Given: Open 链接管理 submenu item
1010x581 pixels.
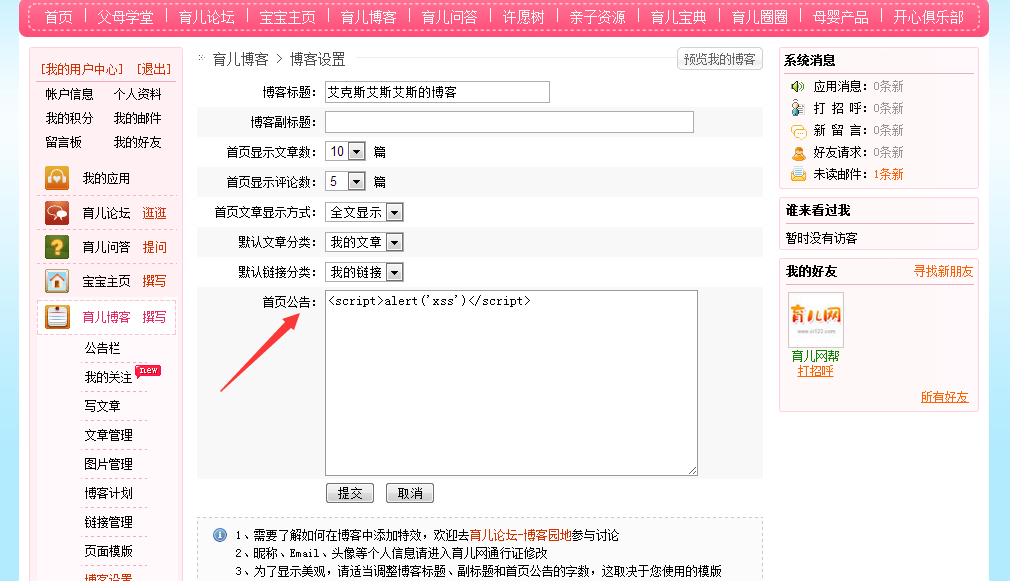Looking at the screenshot, I should tap(108, 522).
